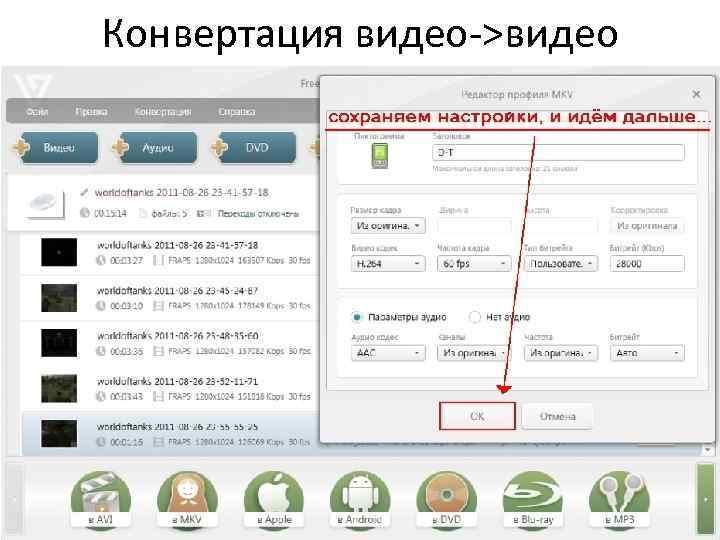This screenshot has height=540, width=720.
Task: Choose the 'в Apple' conversion format icon
Action: (x=274, y=500)
